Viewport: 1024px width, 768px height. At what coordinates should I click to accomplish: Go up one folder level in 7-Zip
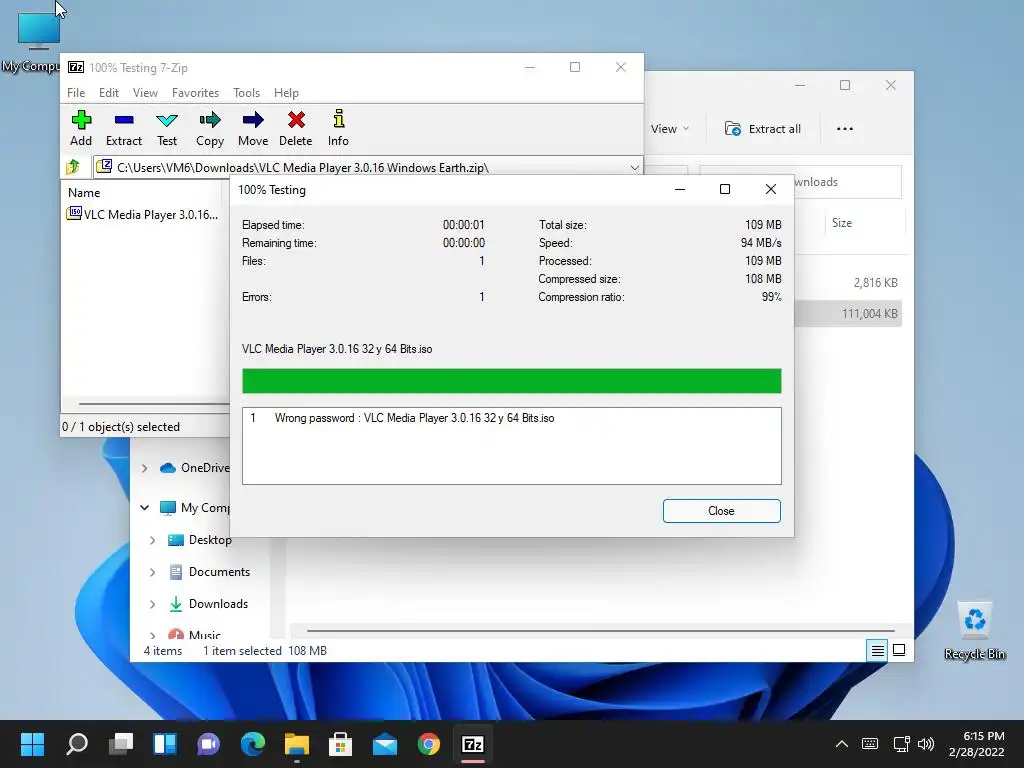[x=73, y=167]
